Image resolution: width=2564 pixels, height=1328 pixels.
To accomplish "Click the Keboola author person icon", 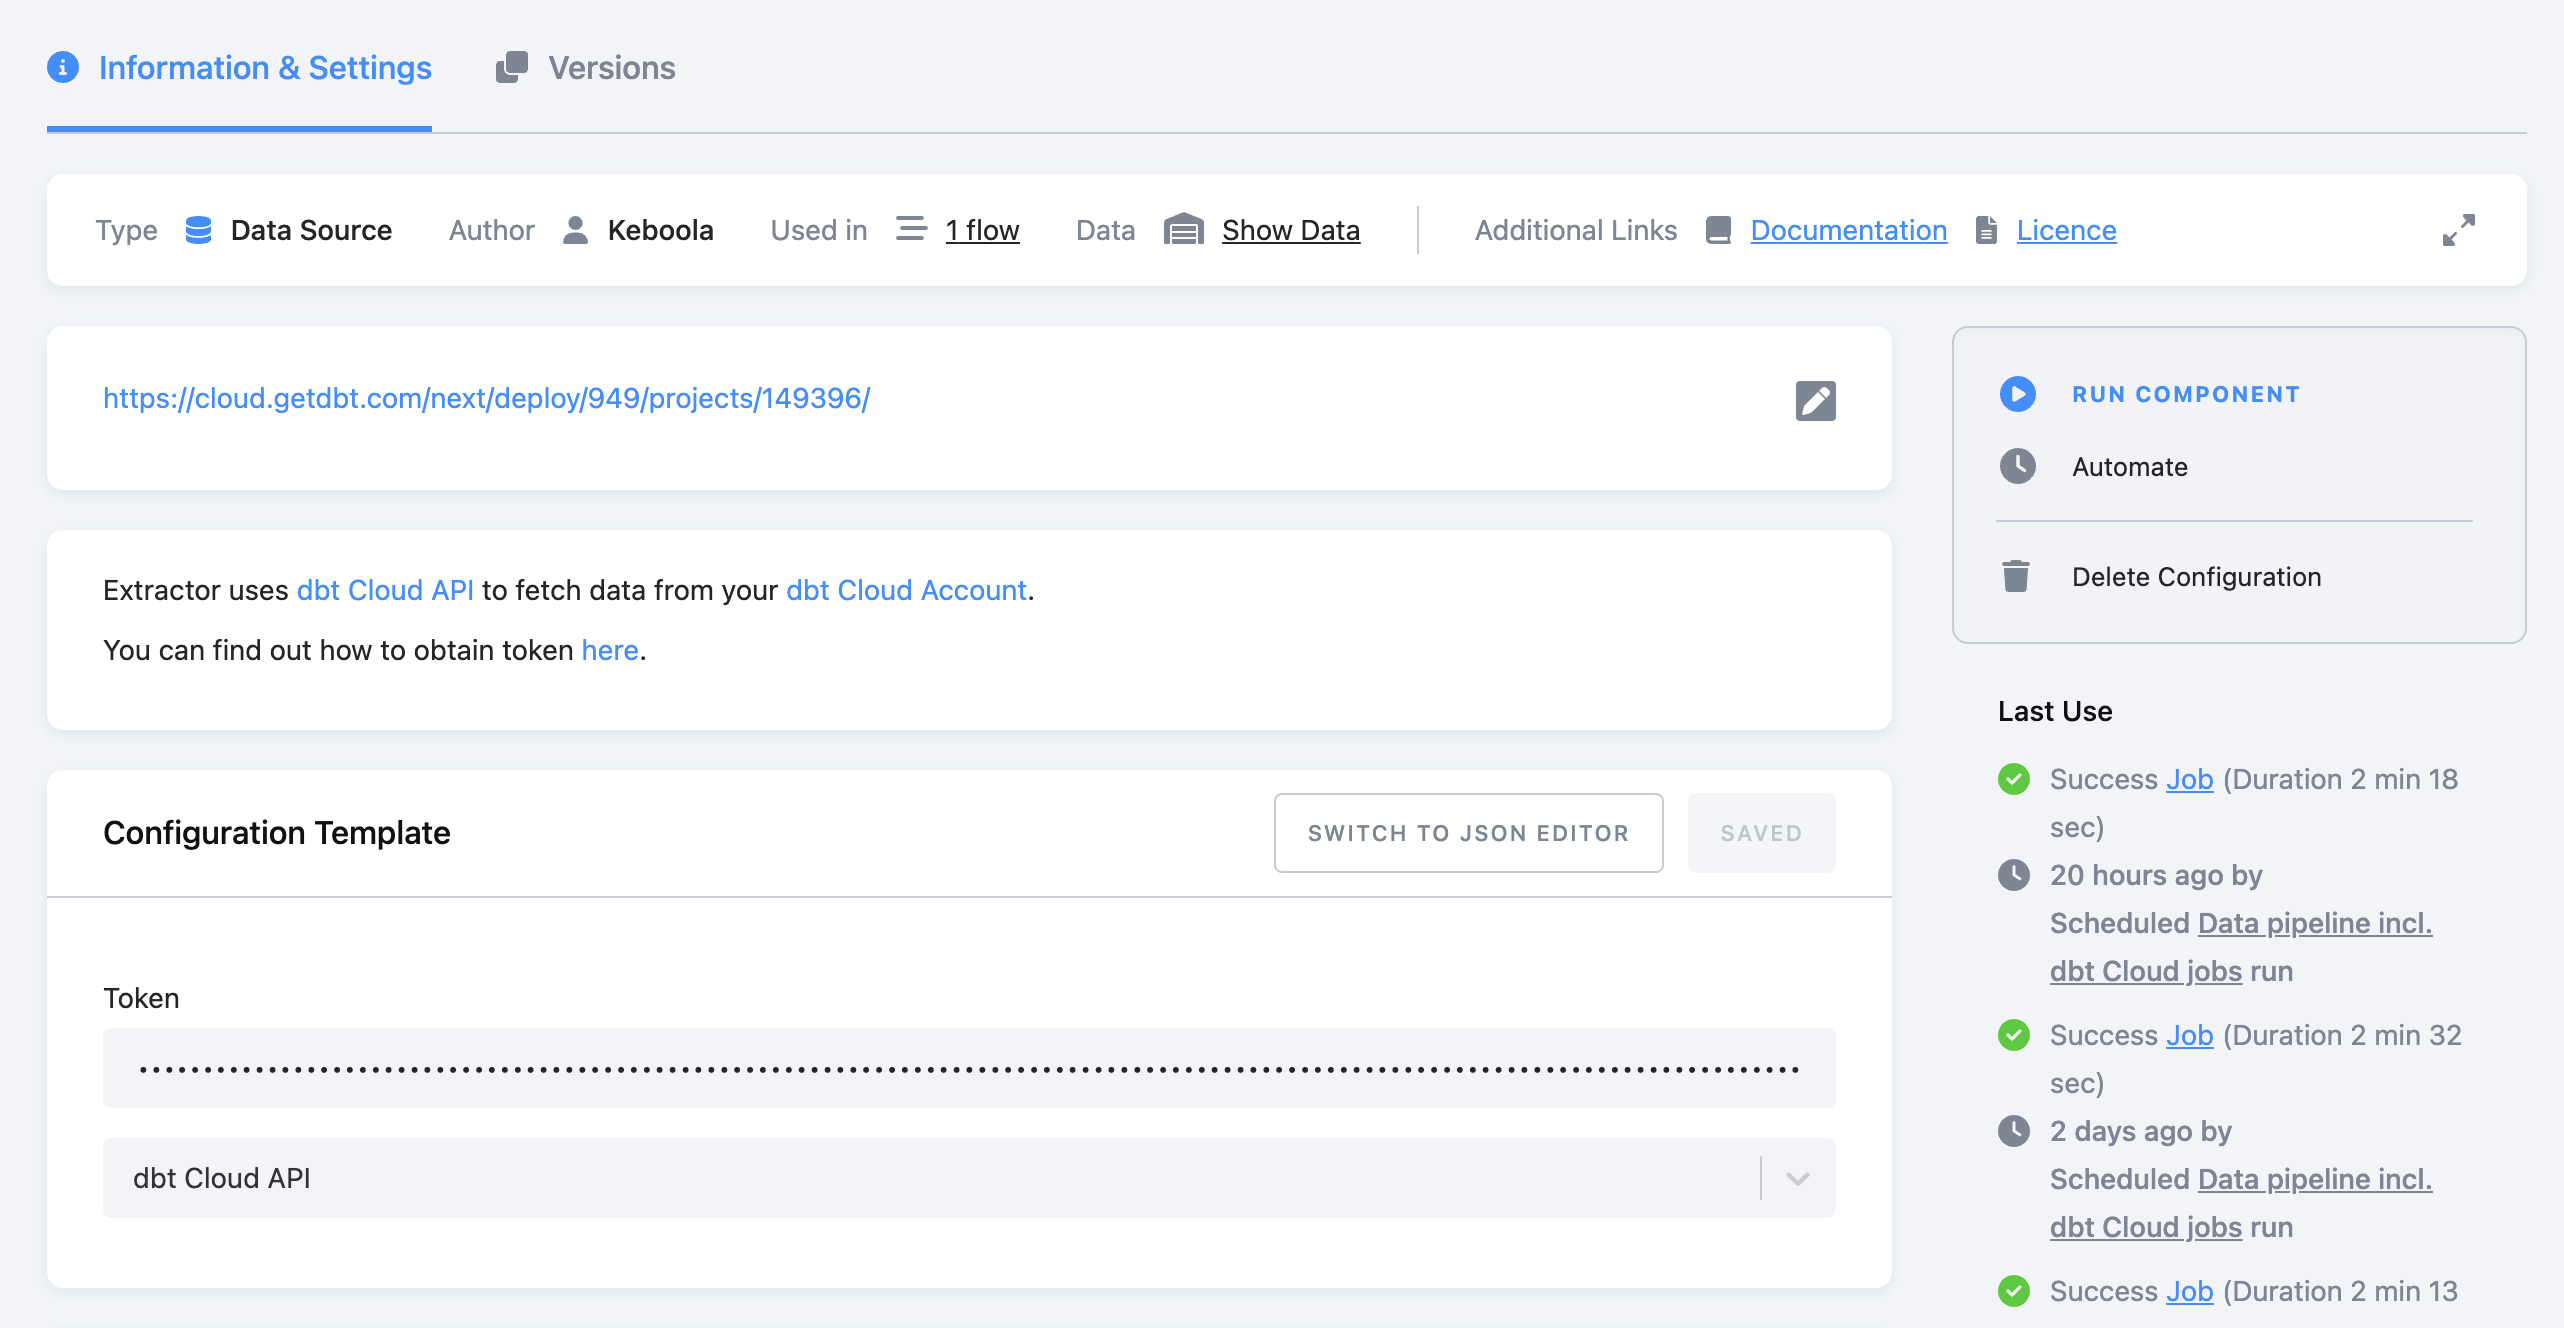I will [575, 230].
